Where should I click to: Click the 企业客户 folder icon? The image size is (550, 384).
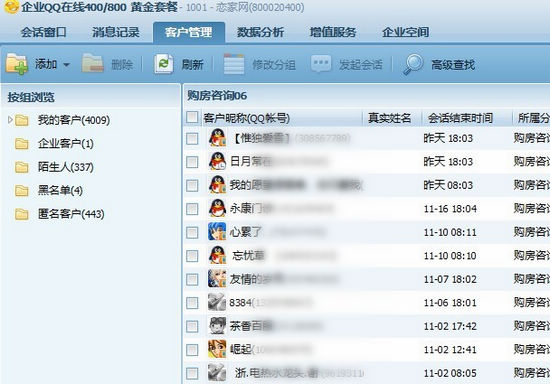pos(22,144)
